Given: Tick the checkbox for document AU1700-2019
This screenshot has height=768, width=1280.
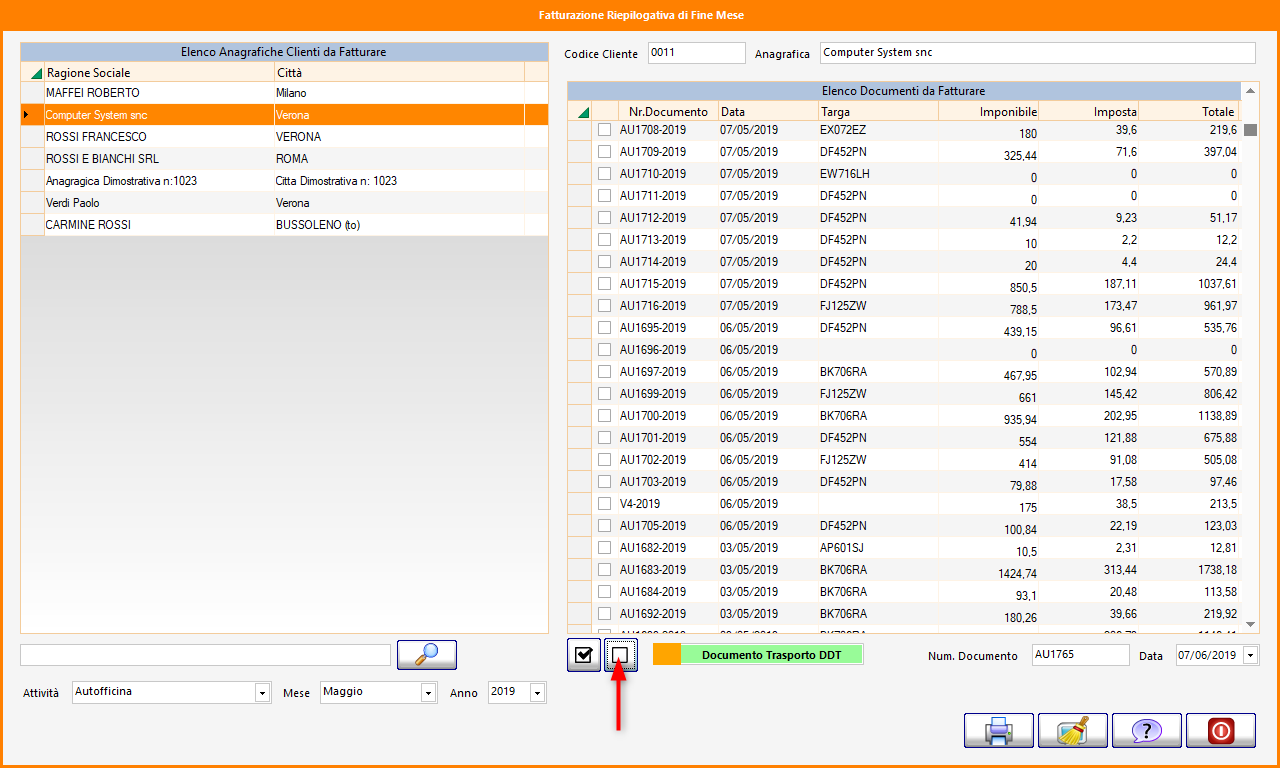Looking at the screenshot, I should (604, 416).
